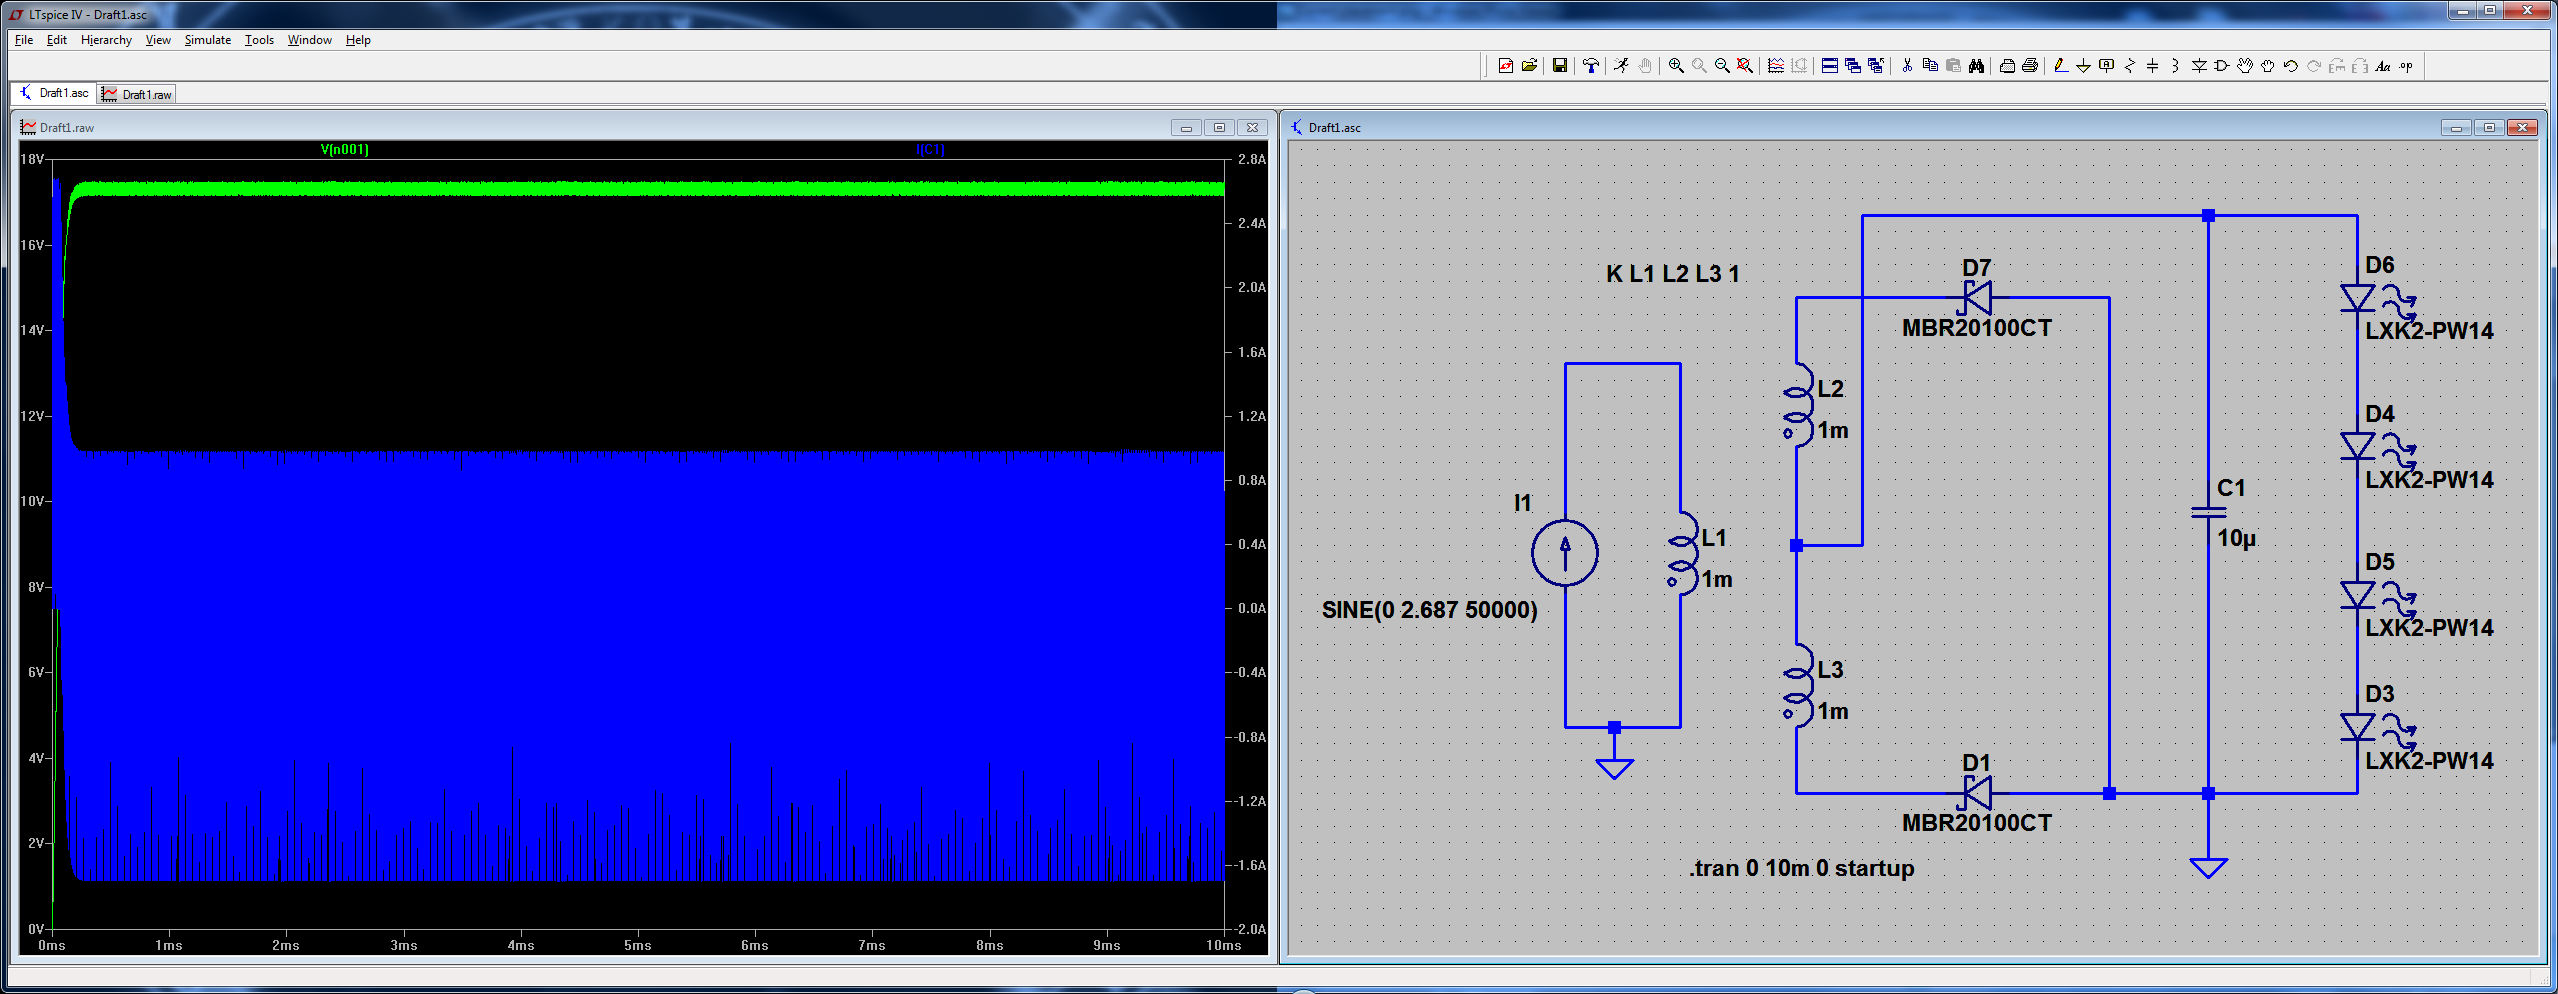
Task: Cascade windows from toolbar
Action: [x=1853, y=66]
